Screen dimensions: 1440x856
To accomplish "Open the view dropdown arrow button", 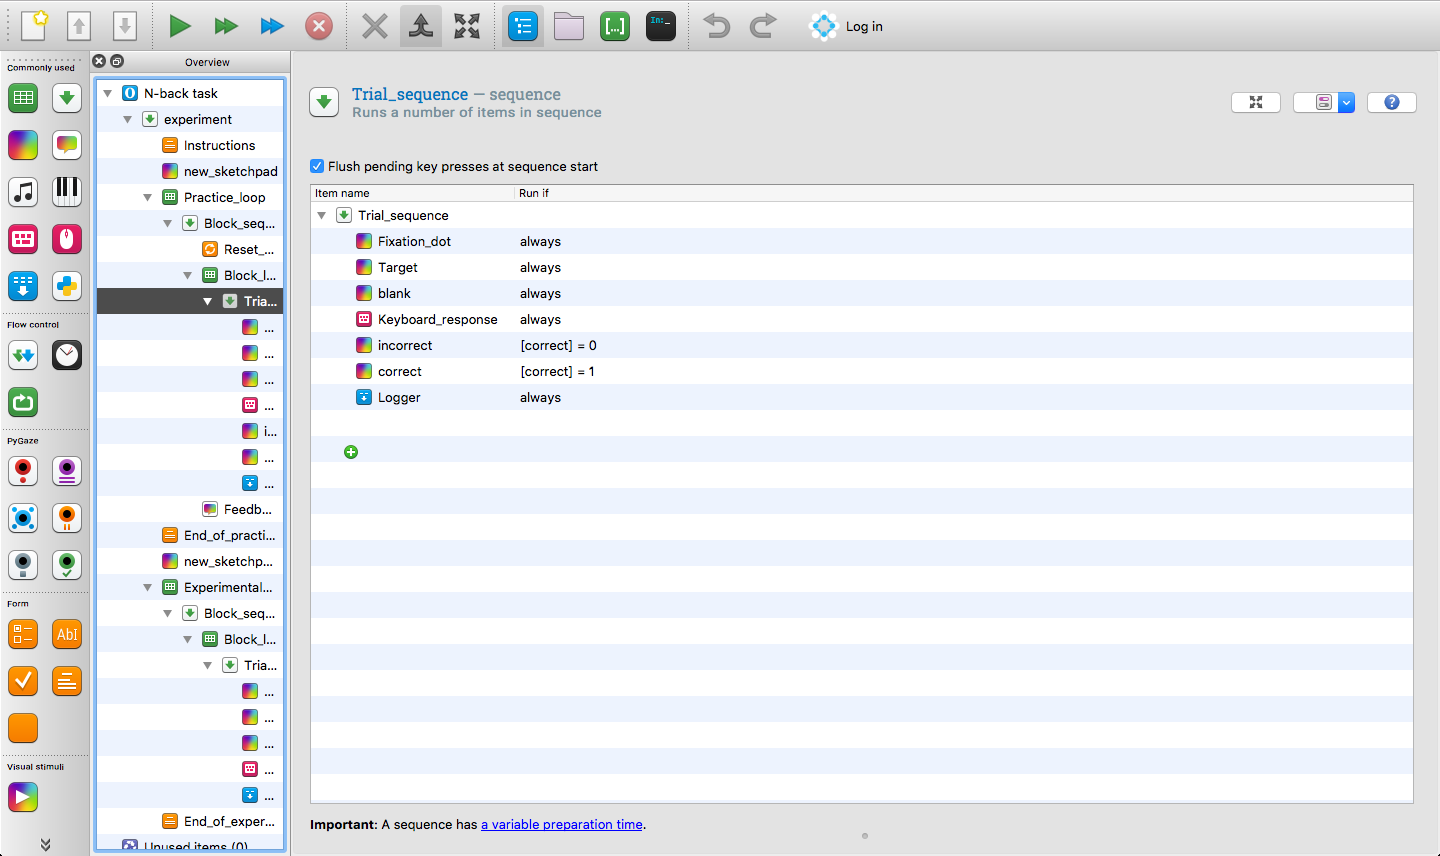I will point(1346,102).
